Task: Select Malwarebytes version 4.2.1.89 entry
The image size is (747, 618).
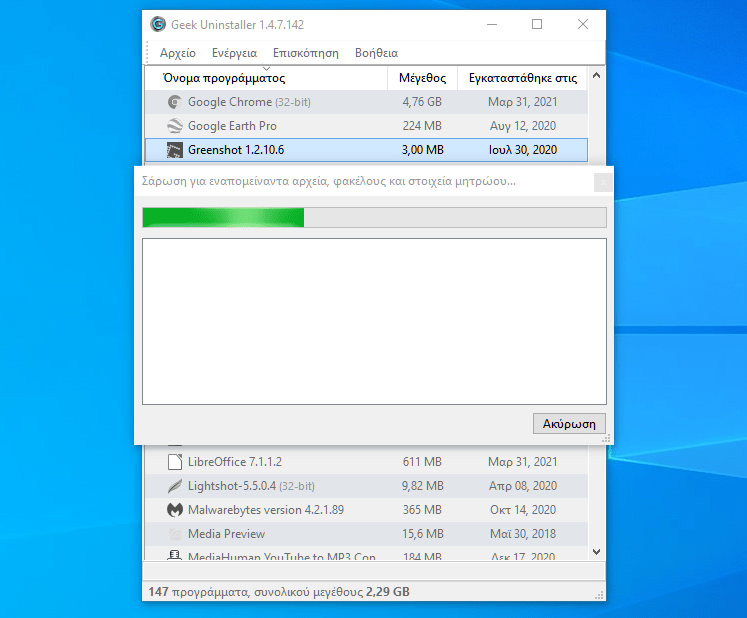Action: 366,510
